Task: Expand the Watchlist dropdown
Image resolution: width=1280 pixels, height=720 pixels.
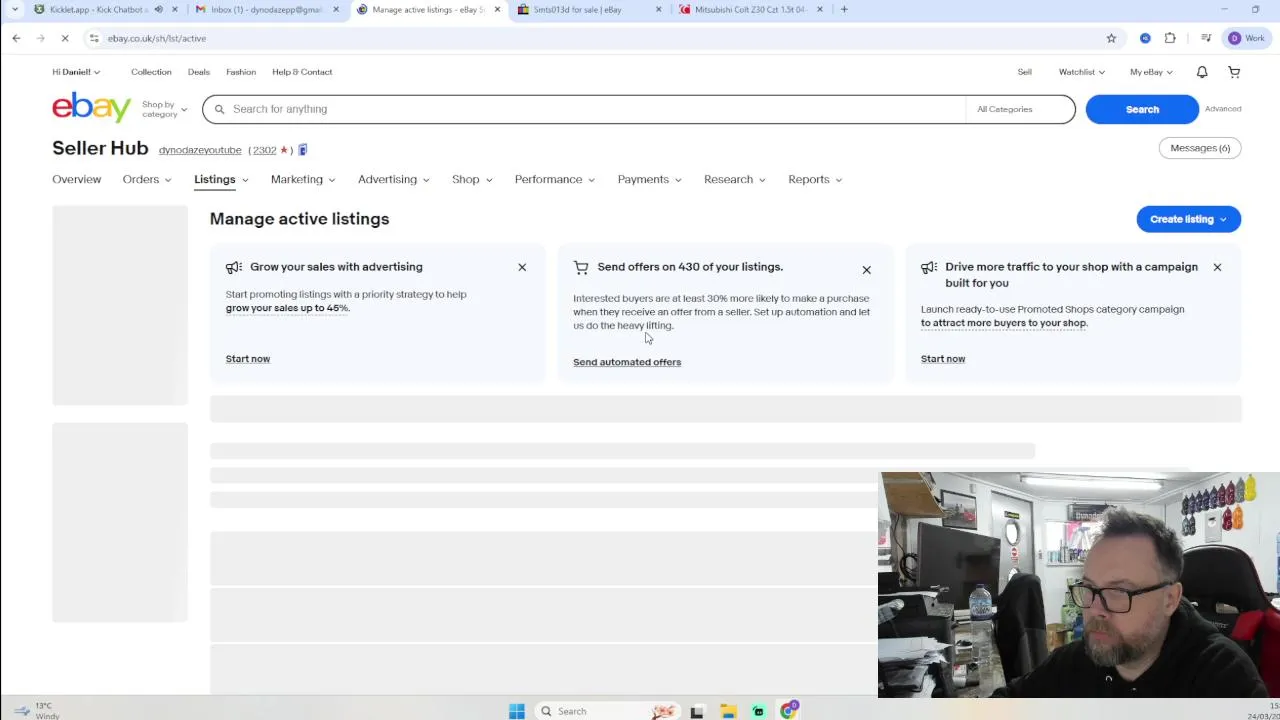Action: (x=1082, y=72)
